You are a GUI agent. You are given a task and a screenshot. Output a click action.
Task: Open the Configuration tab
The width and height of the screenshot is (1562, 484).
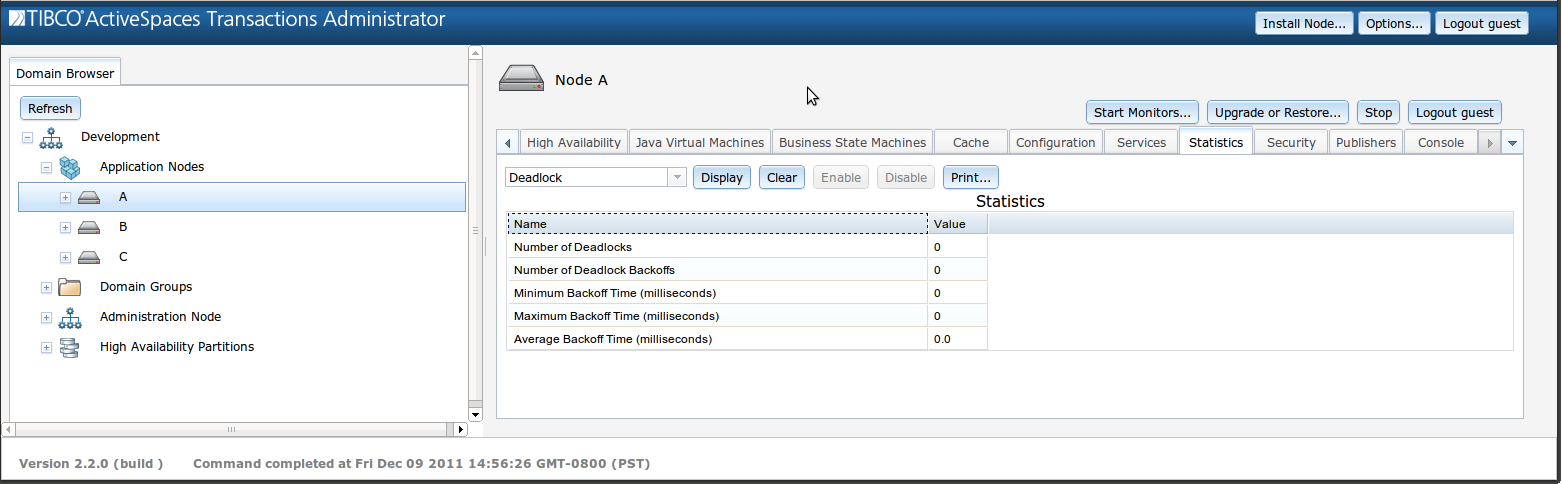tap(1056, 143)
